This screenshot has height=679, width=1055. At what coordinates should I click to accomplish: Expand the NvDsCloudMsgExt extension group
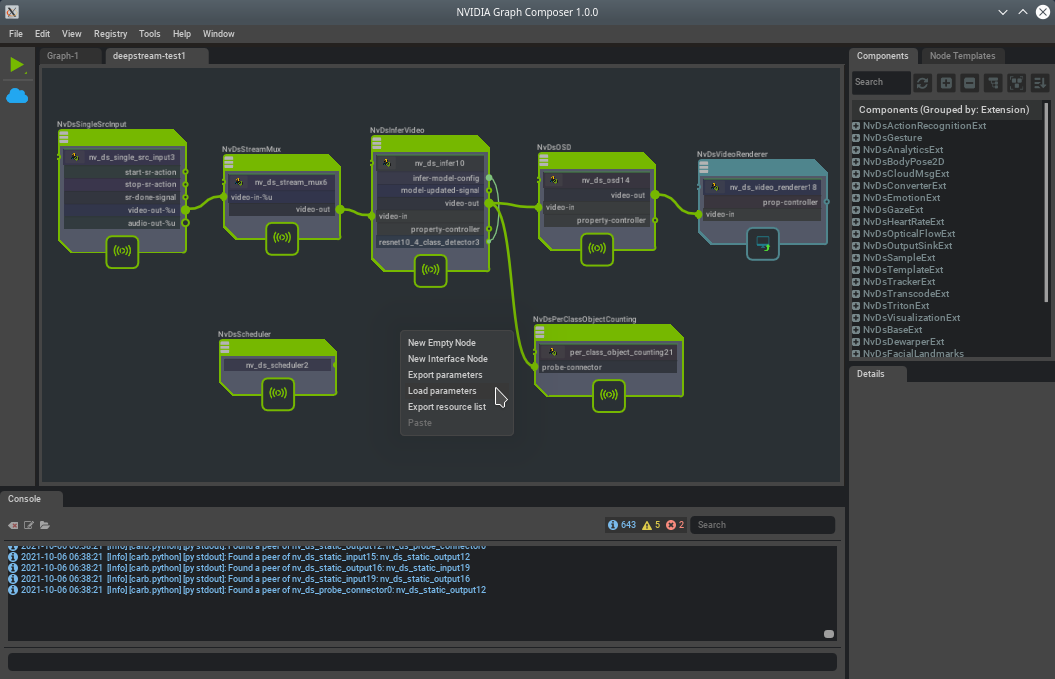856,174
